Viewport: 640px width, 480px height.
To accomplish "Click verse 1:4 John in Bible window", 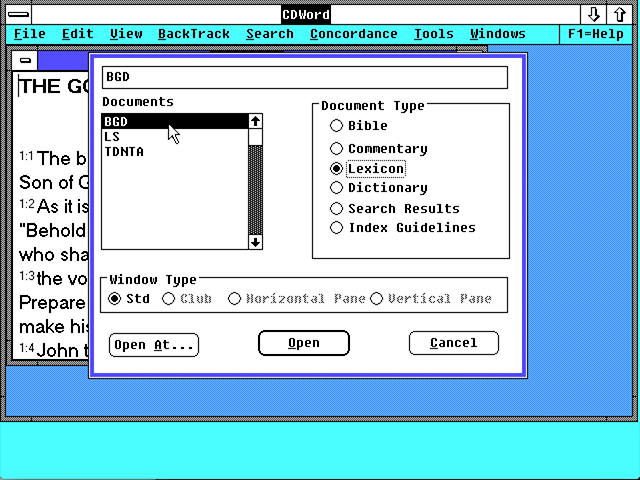I will [x=53, y=351].
